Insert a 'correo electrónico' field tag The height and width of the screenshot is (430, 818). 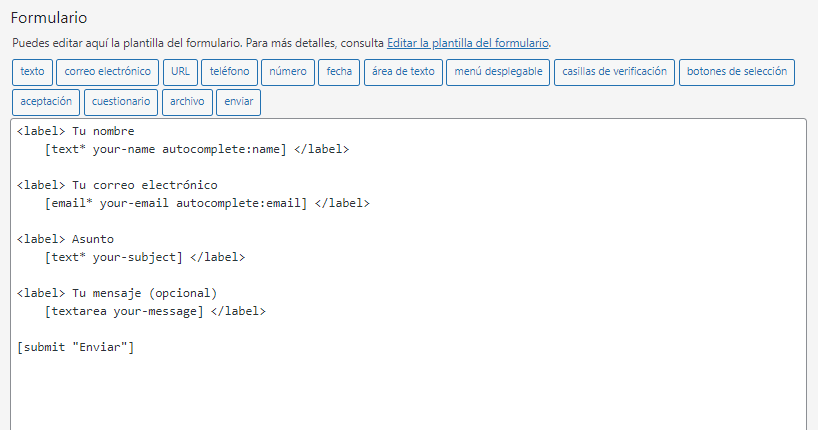click(x=107, y=72)
